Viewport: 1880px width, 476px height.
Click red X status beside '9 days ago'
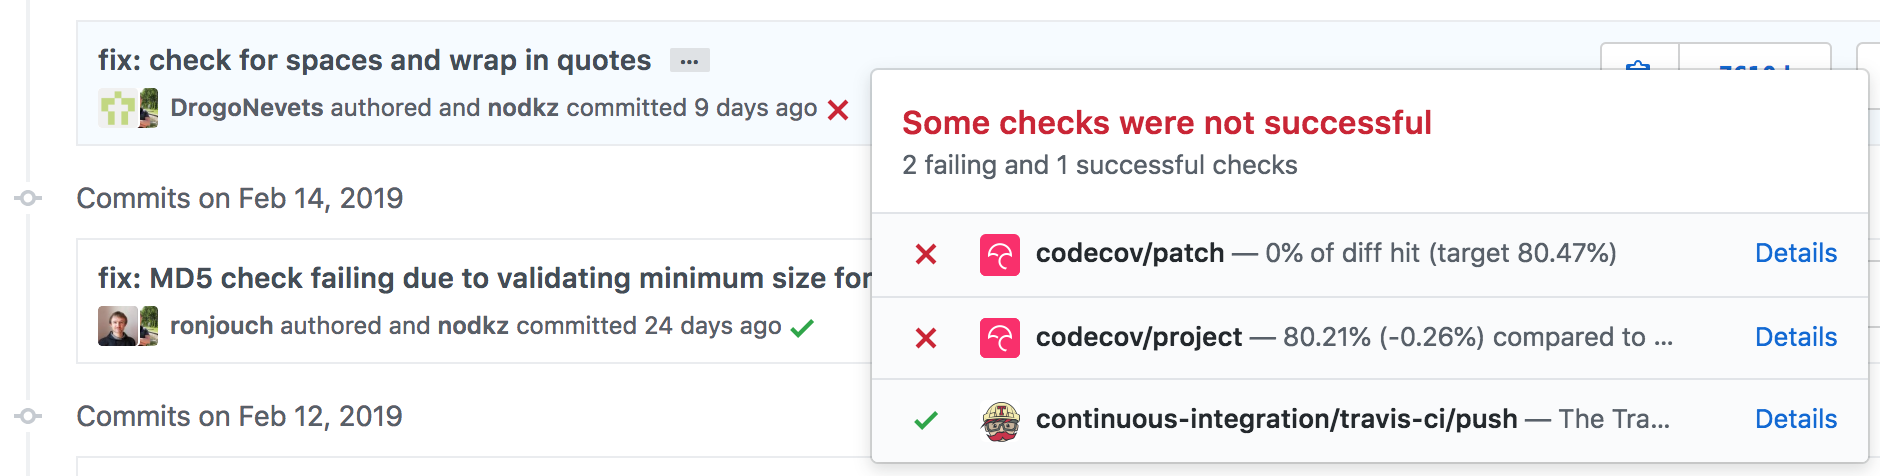pyautogui.click(x=838, y=110)
